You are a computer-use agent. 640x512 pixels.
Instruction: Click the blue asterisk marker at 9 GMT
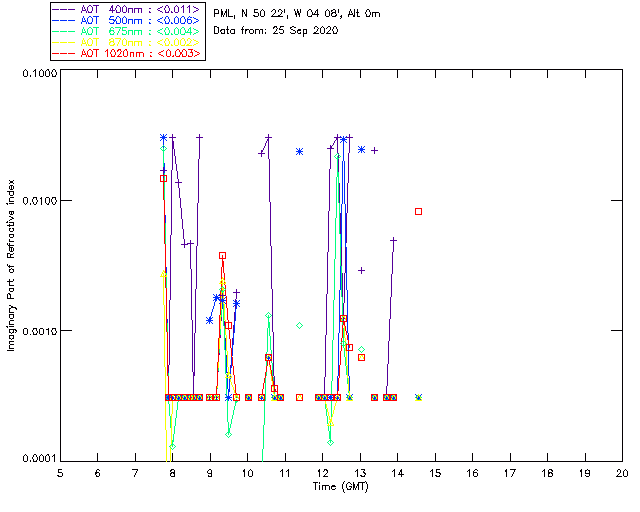tap(210, 320)
